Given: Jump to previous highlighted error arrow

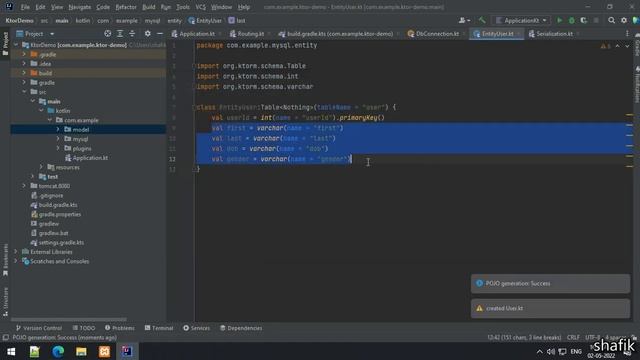Looking at the screenshot, I should tap(618, 46).
